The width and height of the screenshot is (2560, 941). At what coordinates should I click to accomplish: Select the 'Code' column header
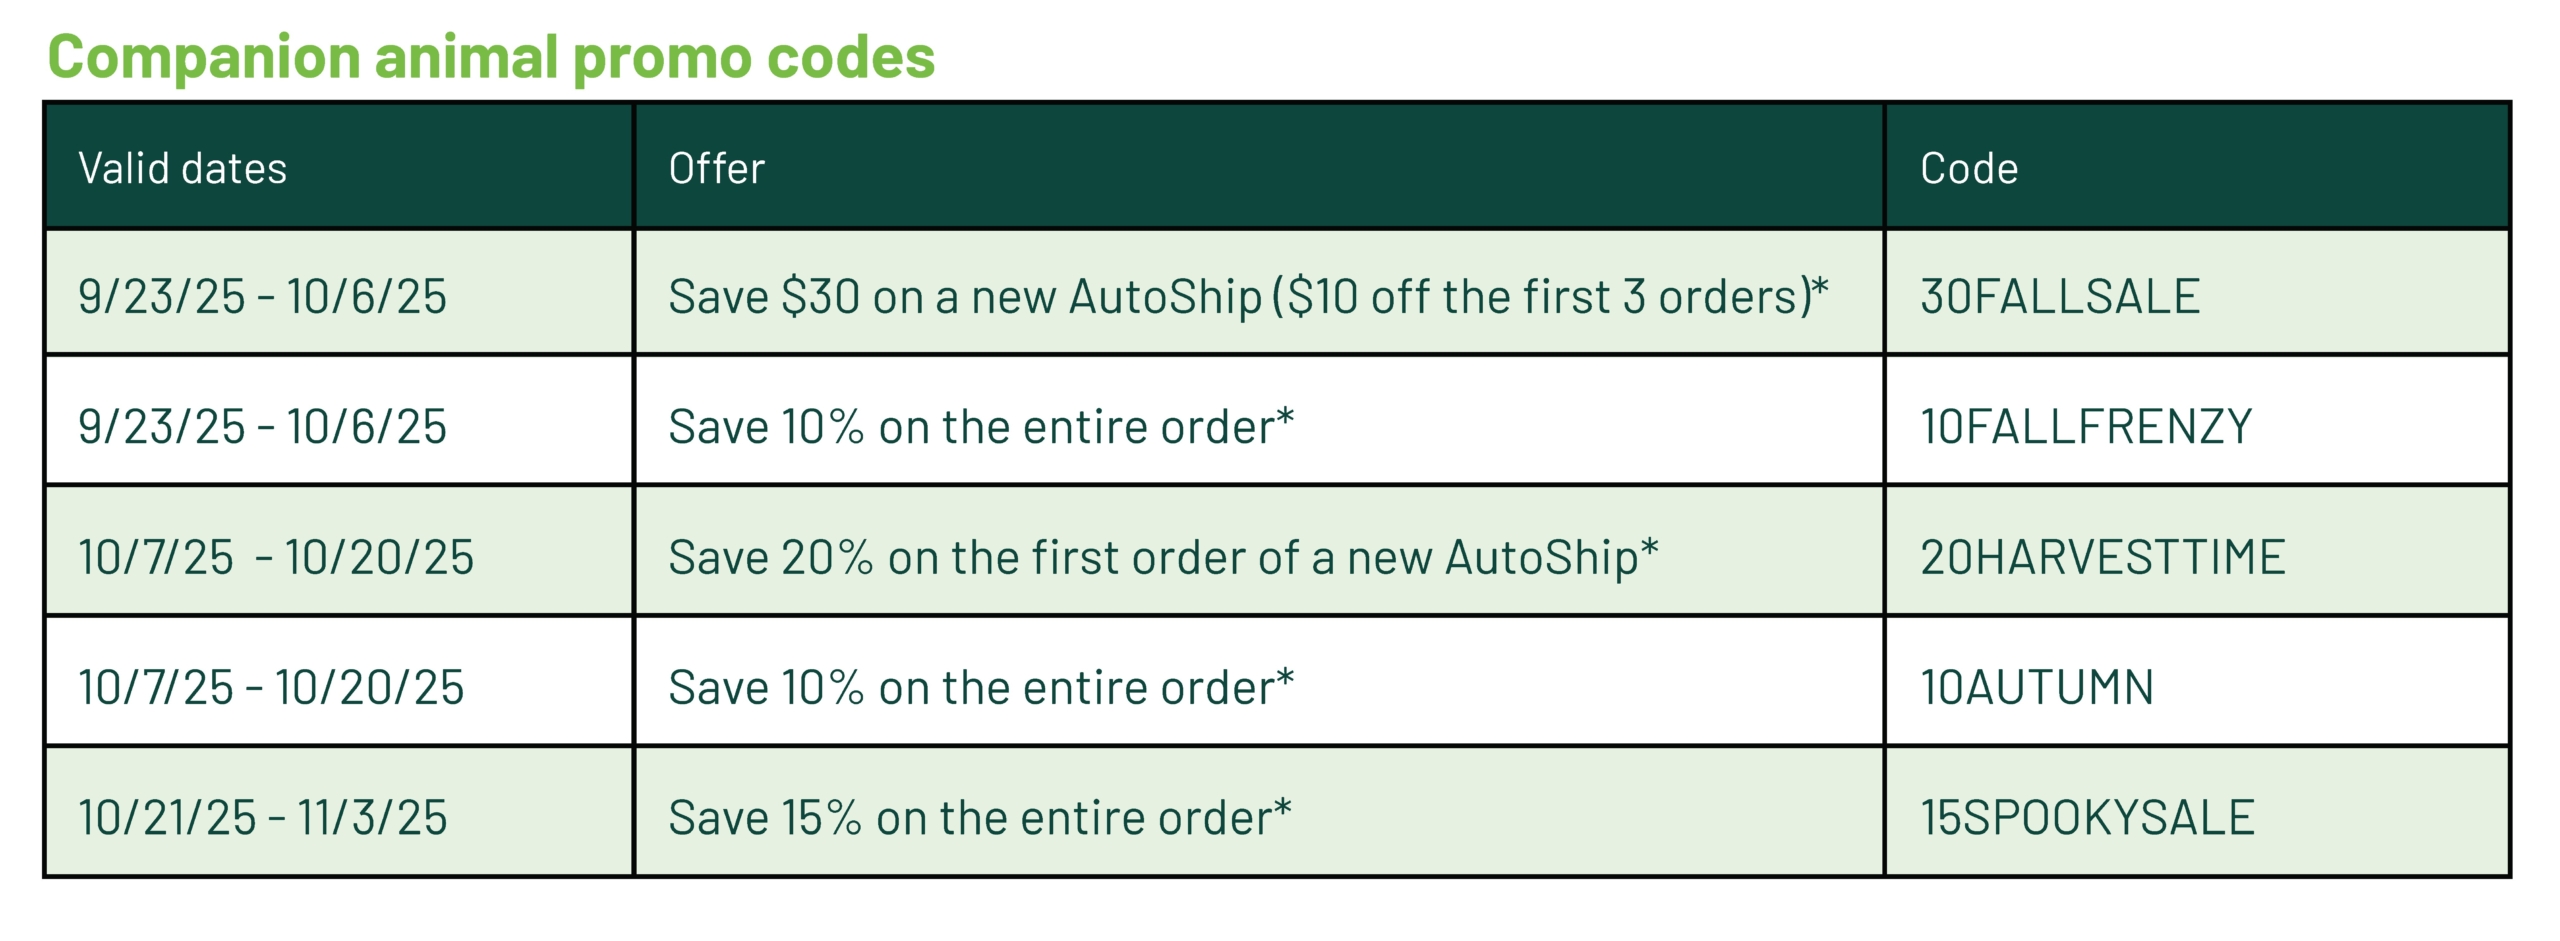click(x=1968, y=168)
